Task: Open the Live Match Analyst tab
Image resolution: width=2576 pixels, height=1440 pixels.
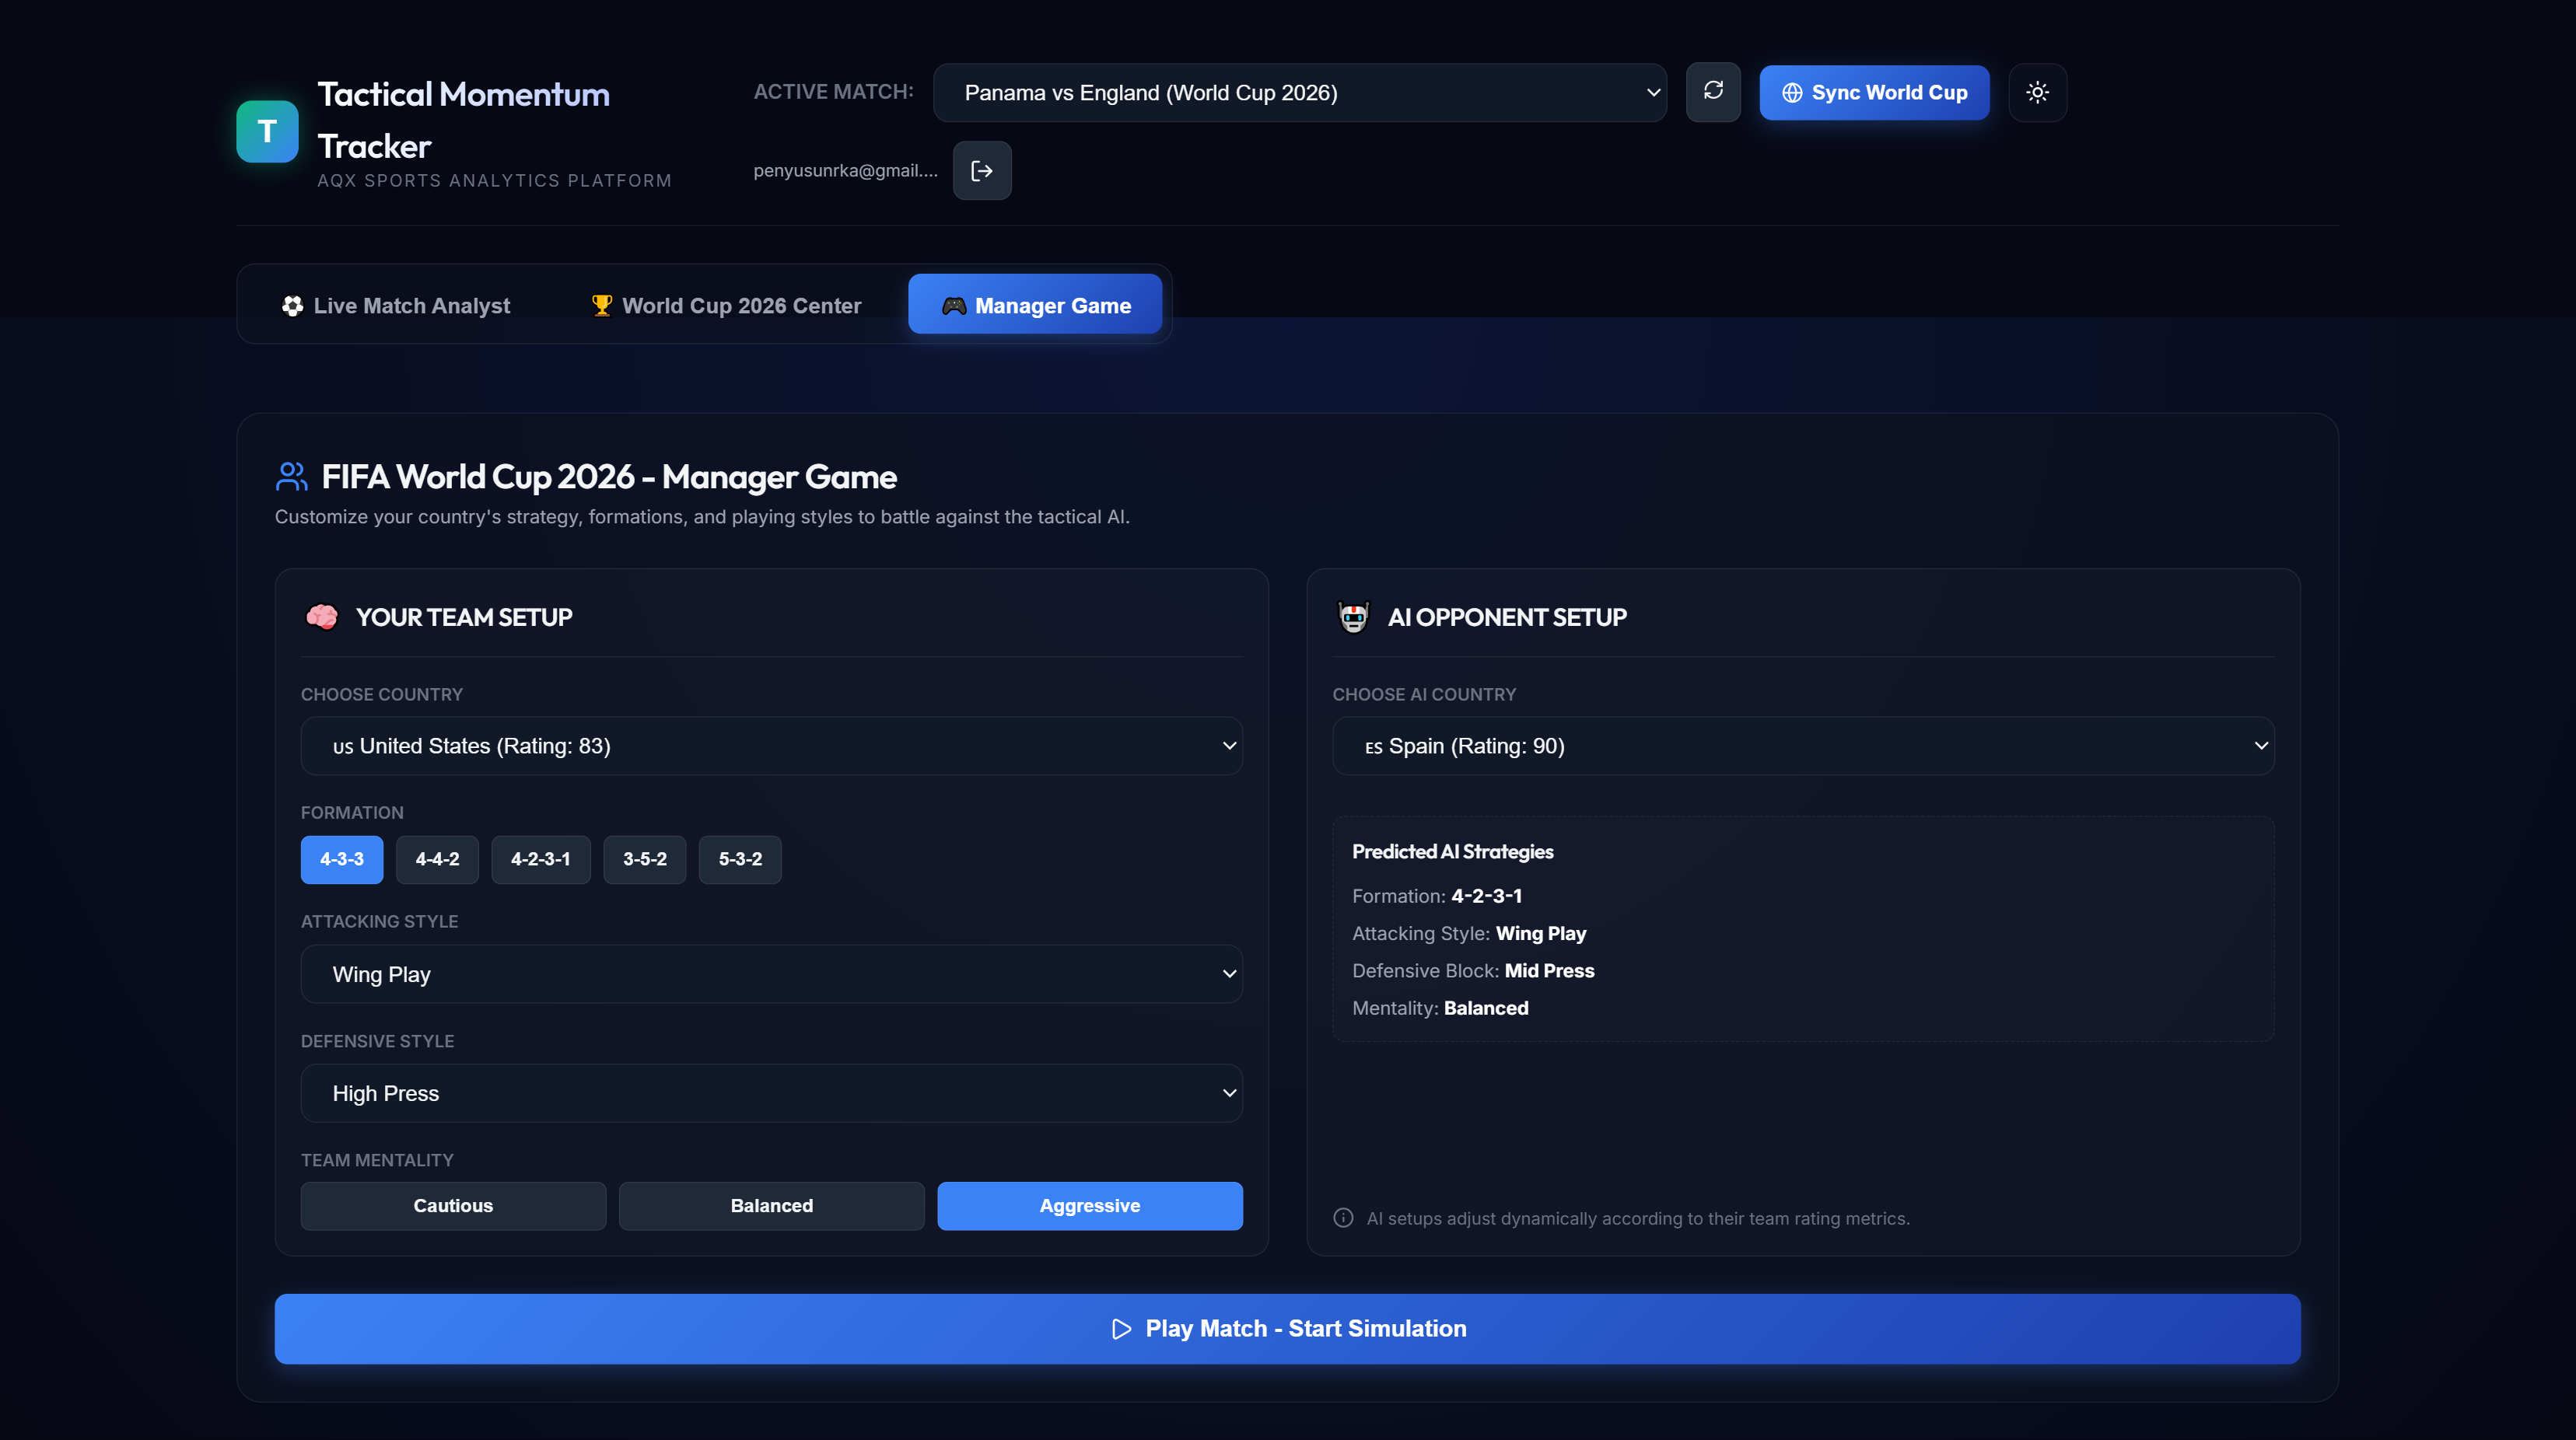Action: tap(395, 305)
